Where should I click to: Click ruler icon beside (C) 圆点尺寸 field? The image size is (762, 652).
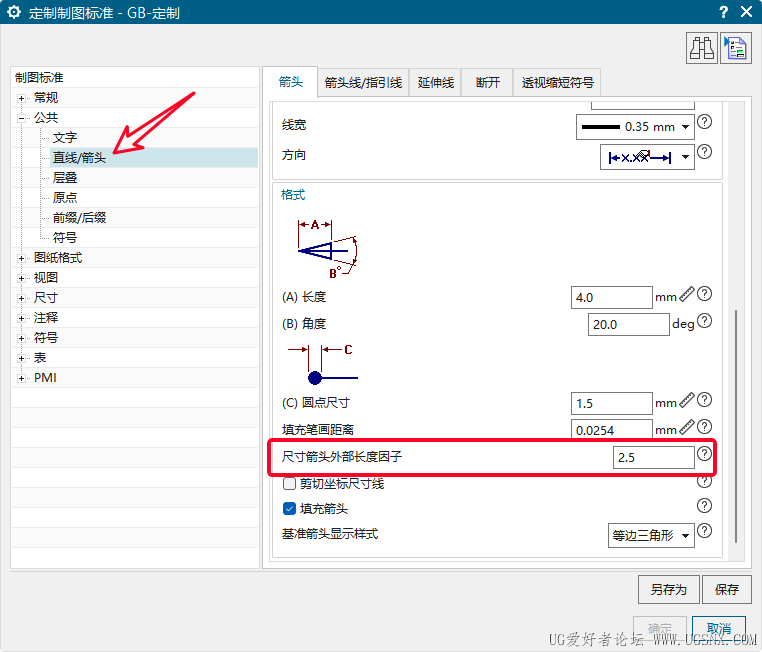[x=687, y=400]
